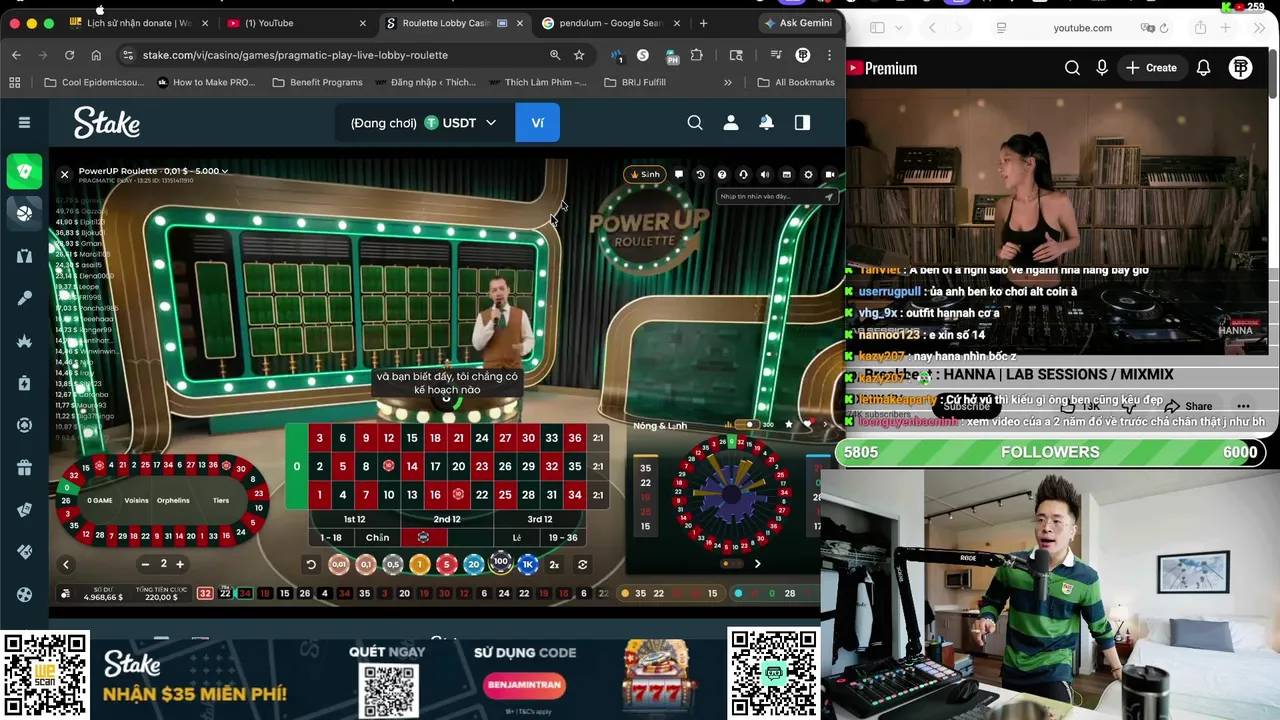Viewport: 1280px width, 720px height.
Task: Select the 100 chip
Action: pos(501,563)
